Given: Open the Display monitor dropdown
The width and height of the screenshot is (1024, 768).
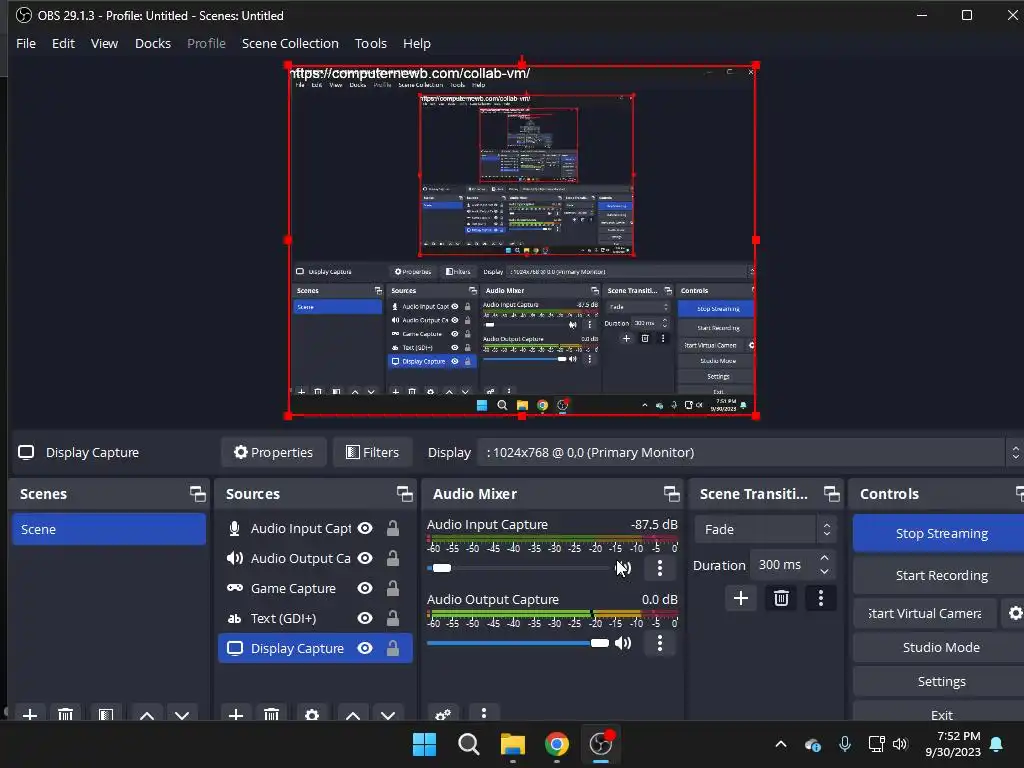Looking at the screenshot, I should pyautogui.click(x=750, y=453).
